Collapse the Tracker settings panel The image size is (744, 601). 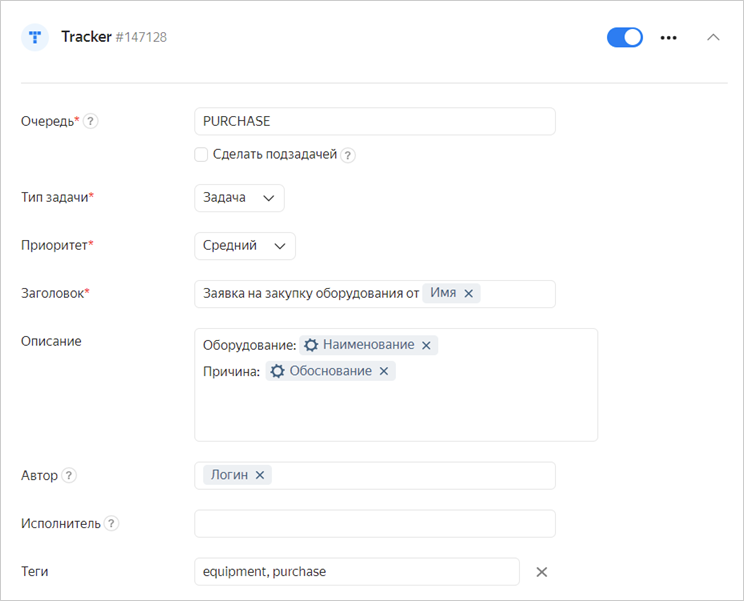tap(713, 37)
